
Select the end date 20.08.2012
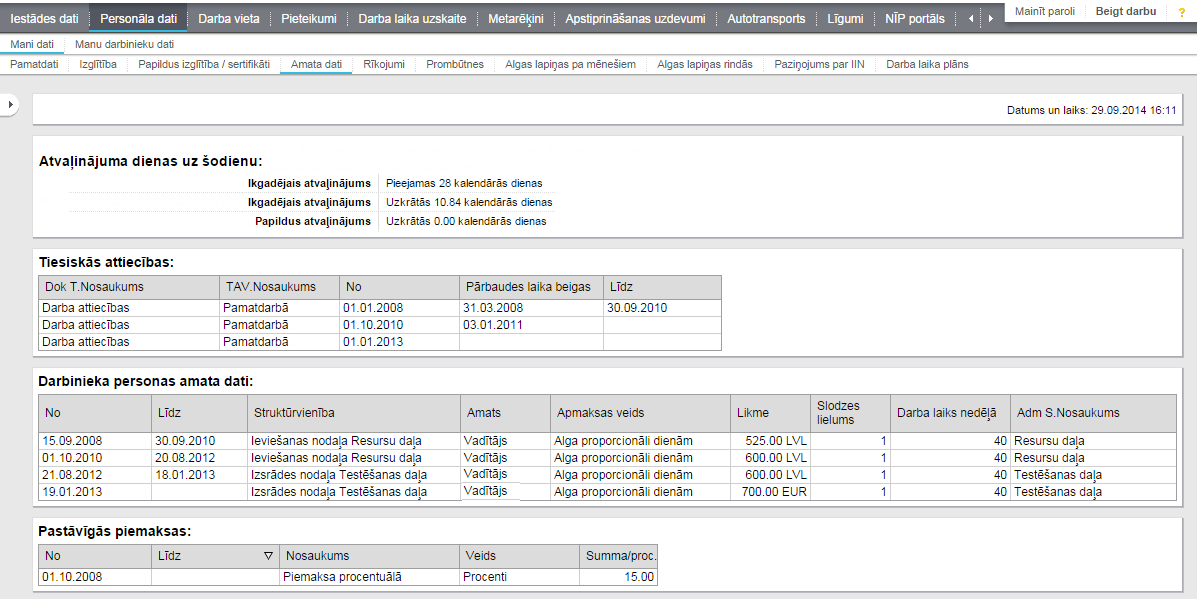pyautogui.click(x=200, y=458)
